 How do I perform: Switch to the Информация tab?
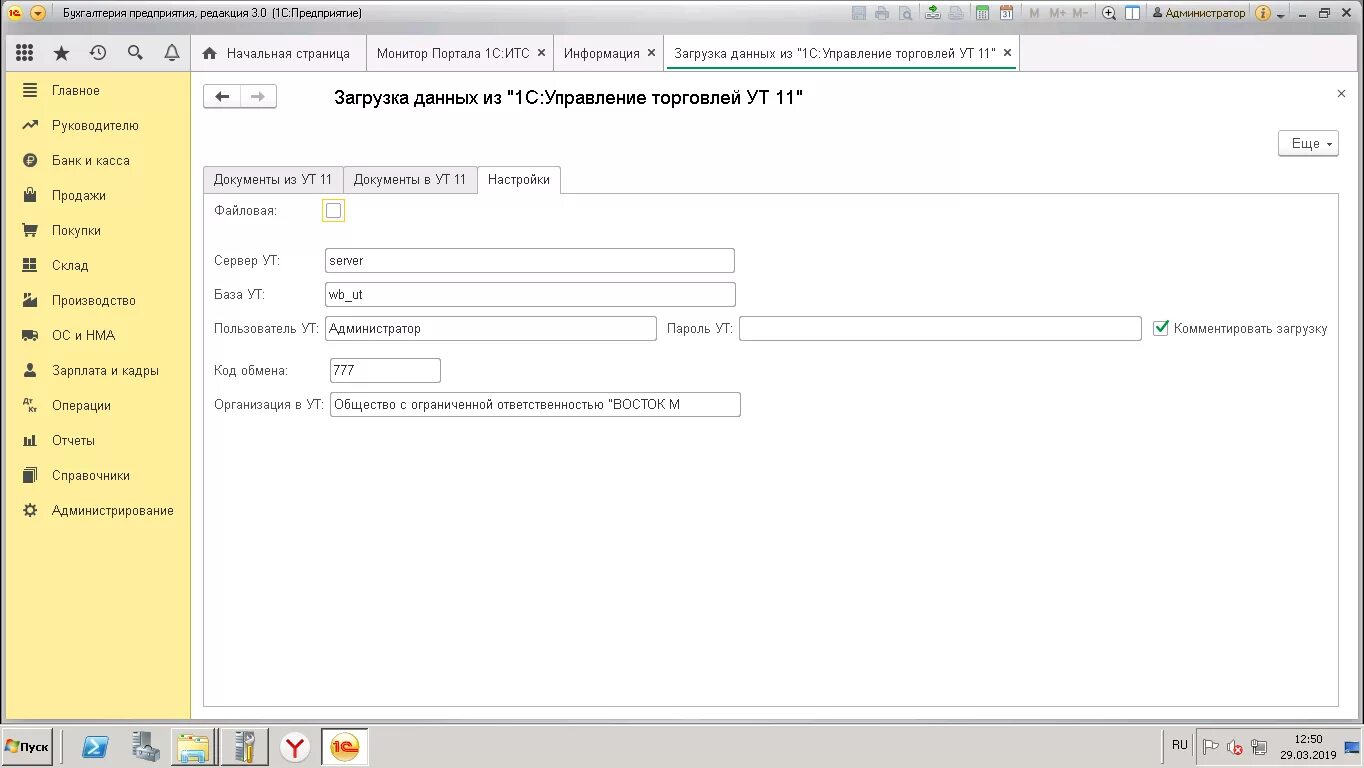(601, 53)
